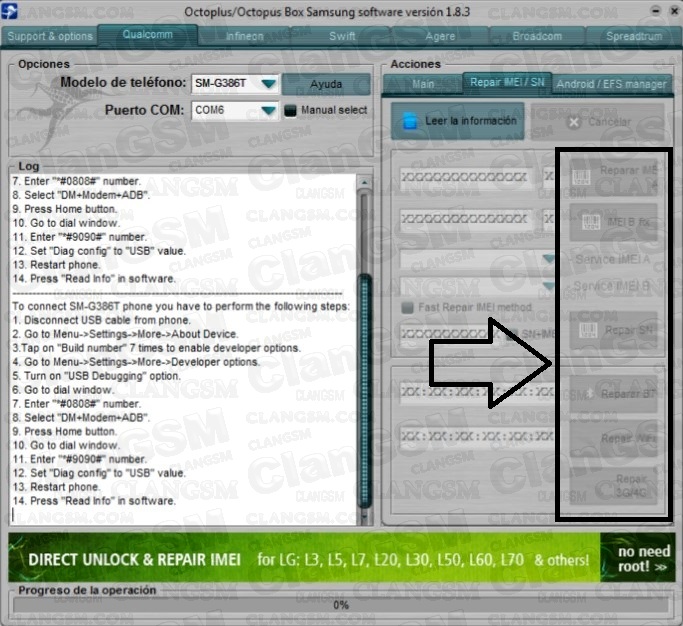Open the Support & options tab
Image resolution: width=683 pixels, height=626 pixels.
(50, 36)
